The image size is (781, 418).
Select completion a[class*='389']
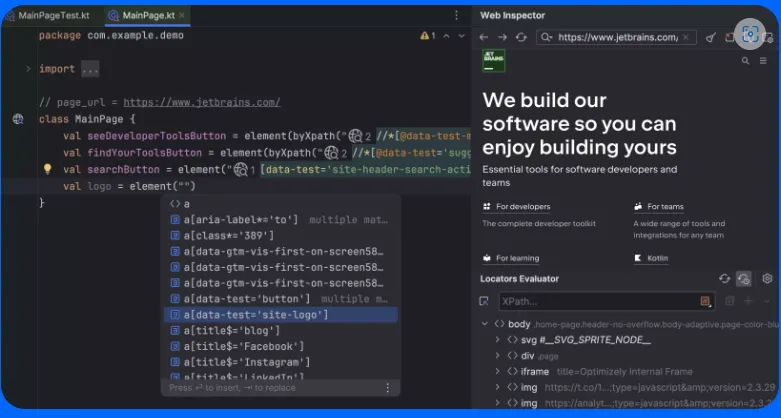[x=281, y=235]
